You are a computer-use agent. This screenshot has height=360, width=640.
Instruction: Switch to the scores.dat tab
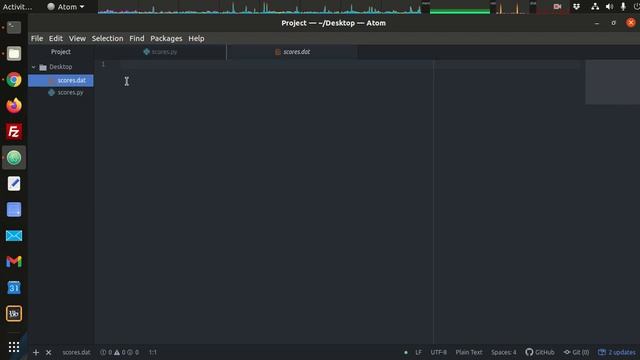tap(292, 52)
